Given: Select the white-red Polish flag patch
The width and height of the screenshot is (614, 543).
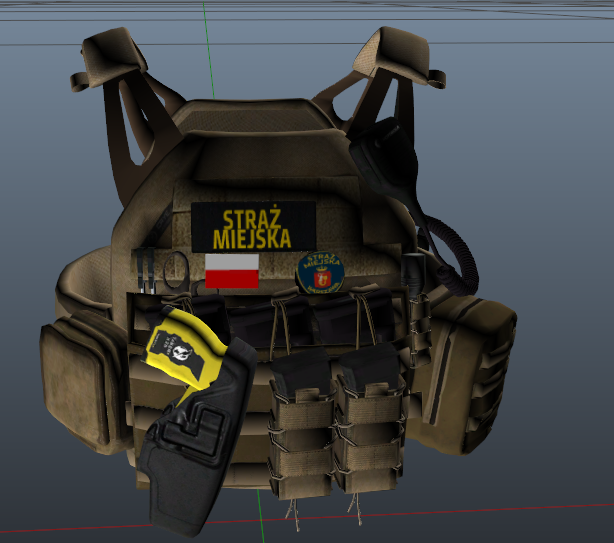Looking at the screenshot, I should point(232,270).
